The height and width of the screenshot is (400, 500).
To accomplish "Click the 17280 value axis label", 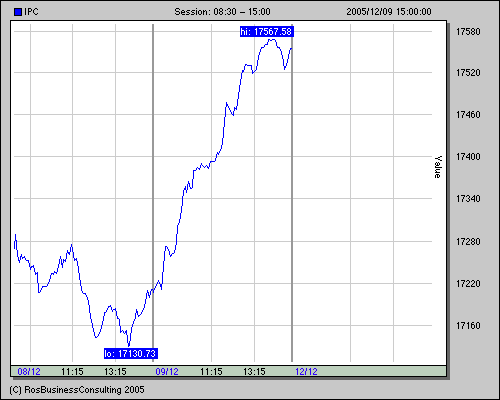I will point(468,241).
